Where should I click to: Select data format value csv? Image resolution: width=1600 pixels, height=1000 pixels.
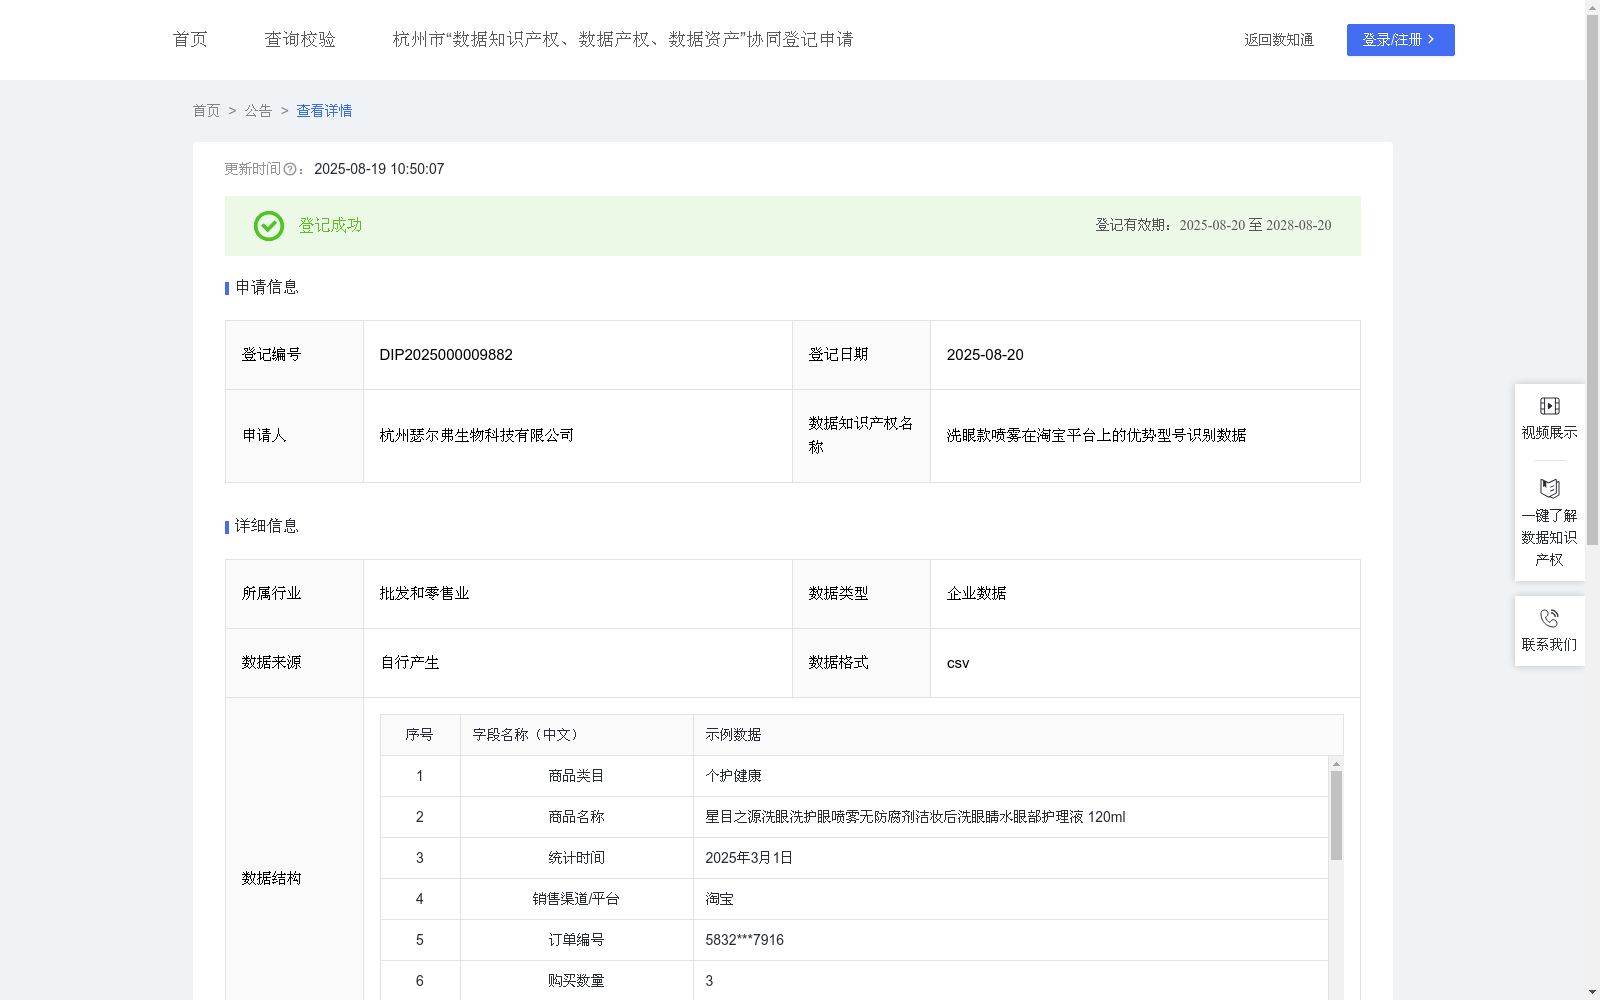coord(958,663)
